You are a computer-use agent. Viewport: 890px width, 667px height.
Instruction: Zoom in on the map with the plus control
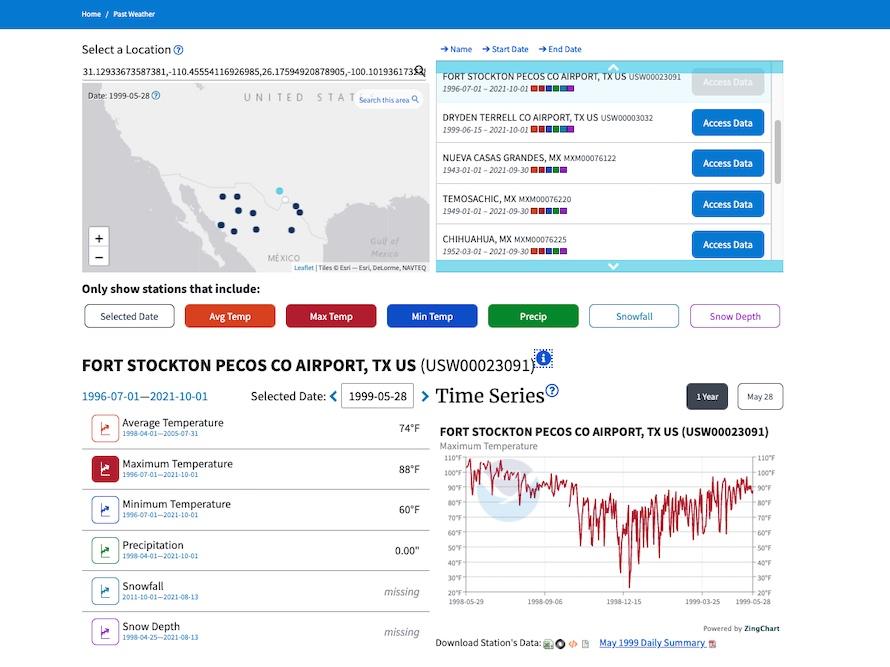[x=98, y=239]
